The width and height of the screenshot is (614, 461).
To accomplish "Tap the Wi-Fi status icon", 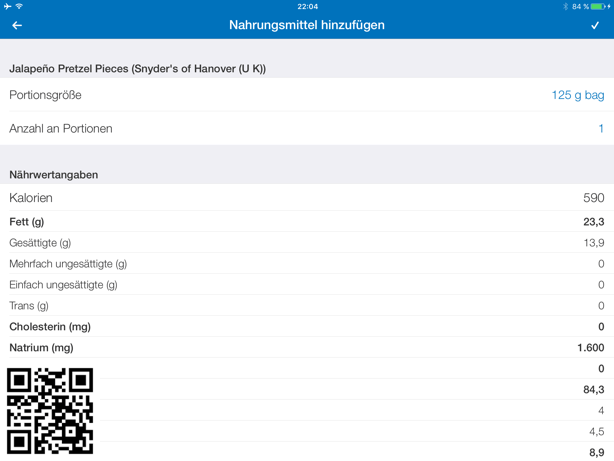I will point(20,6).
